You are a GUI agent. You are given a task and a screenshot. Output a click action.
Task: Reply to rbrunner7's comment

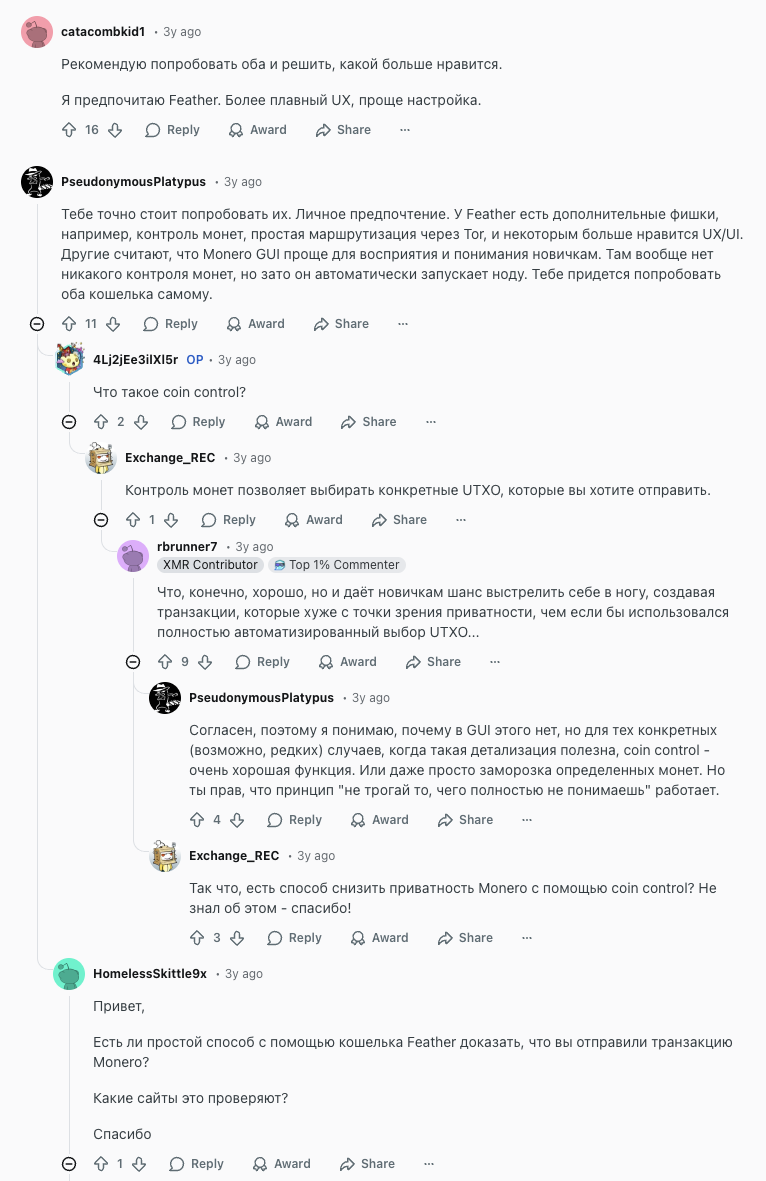coord(262,662)
